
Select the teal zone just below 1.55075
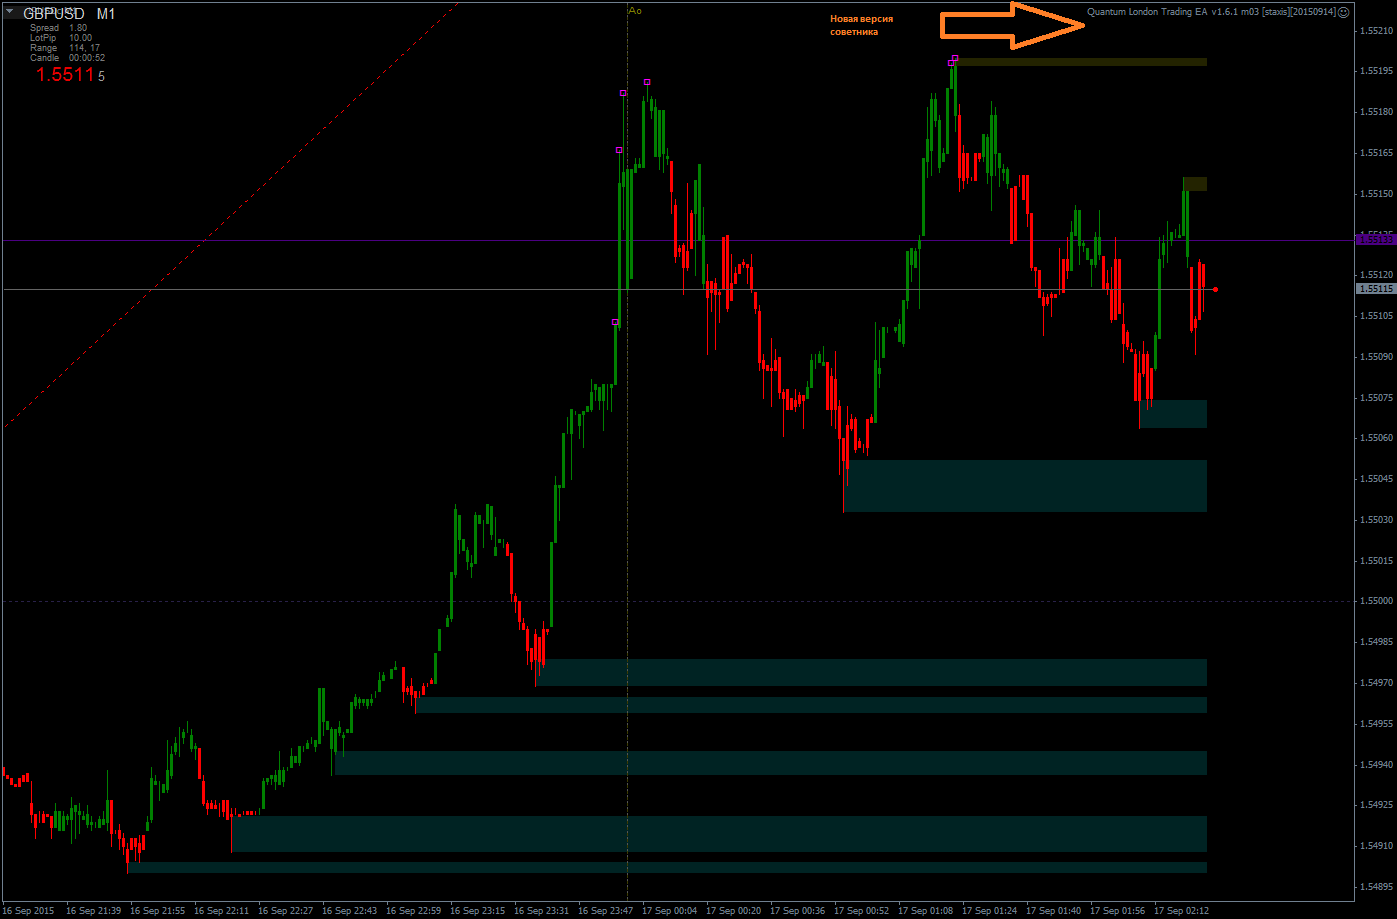1173,414
